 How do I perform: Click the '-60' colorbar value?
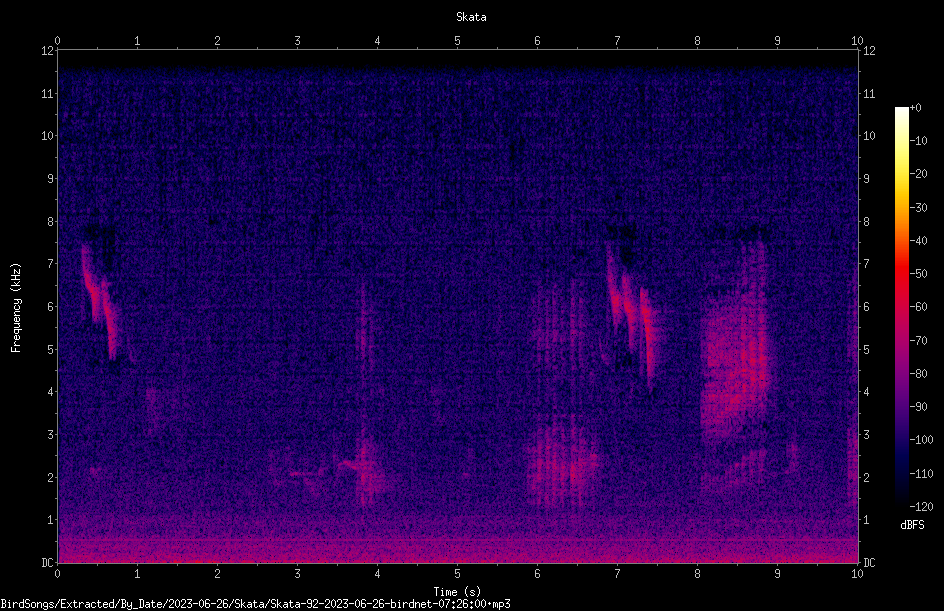point(918,307)
